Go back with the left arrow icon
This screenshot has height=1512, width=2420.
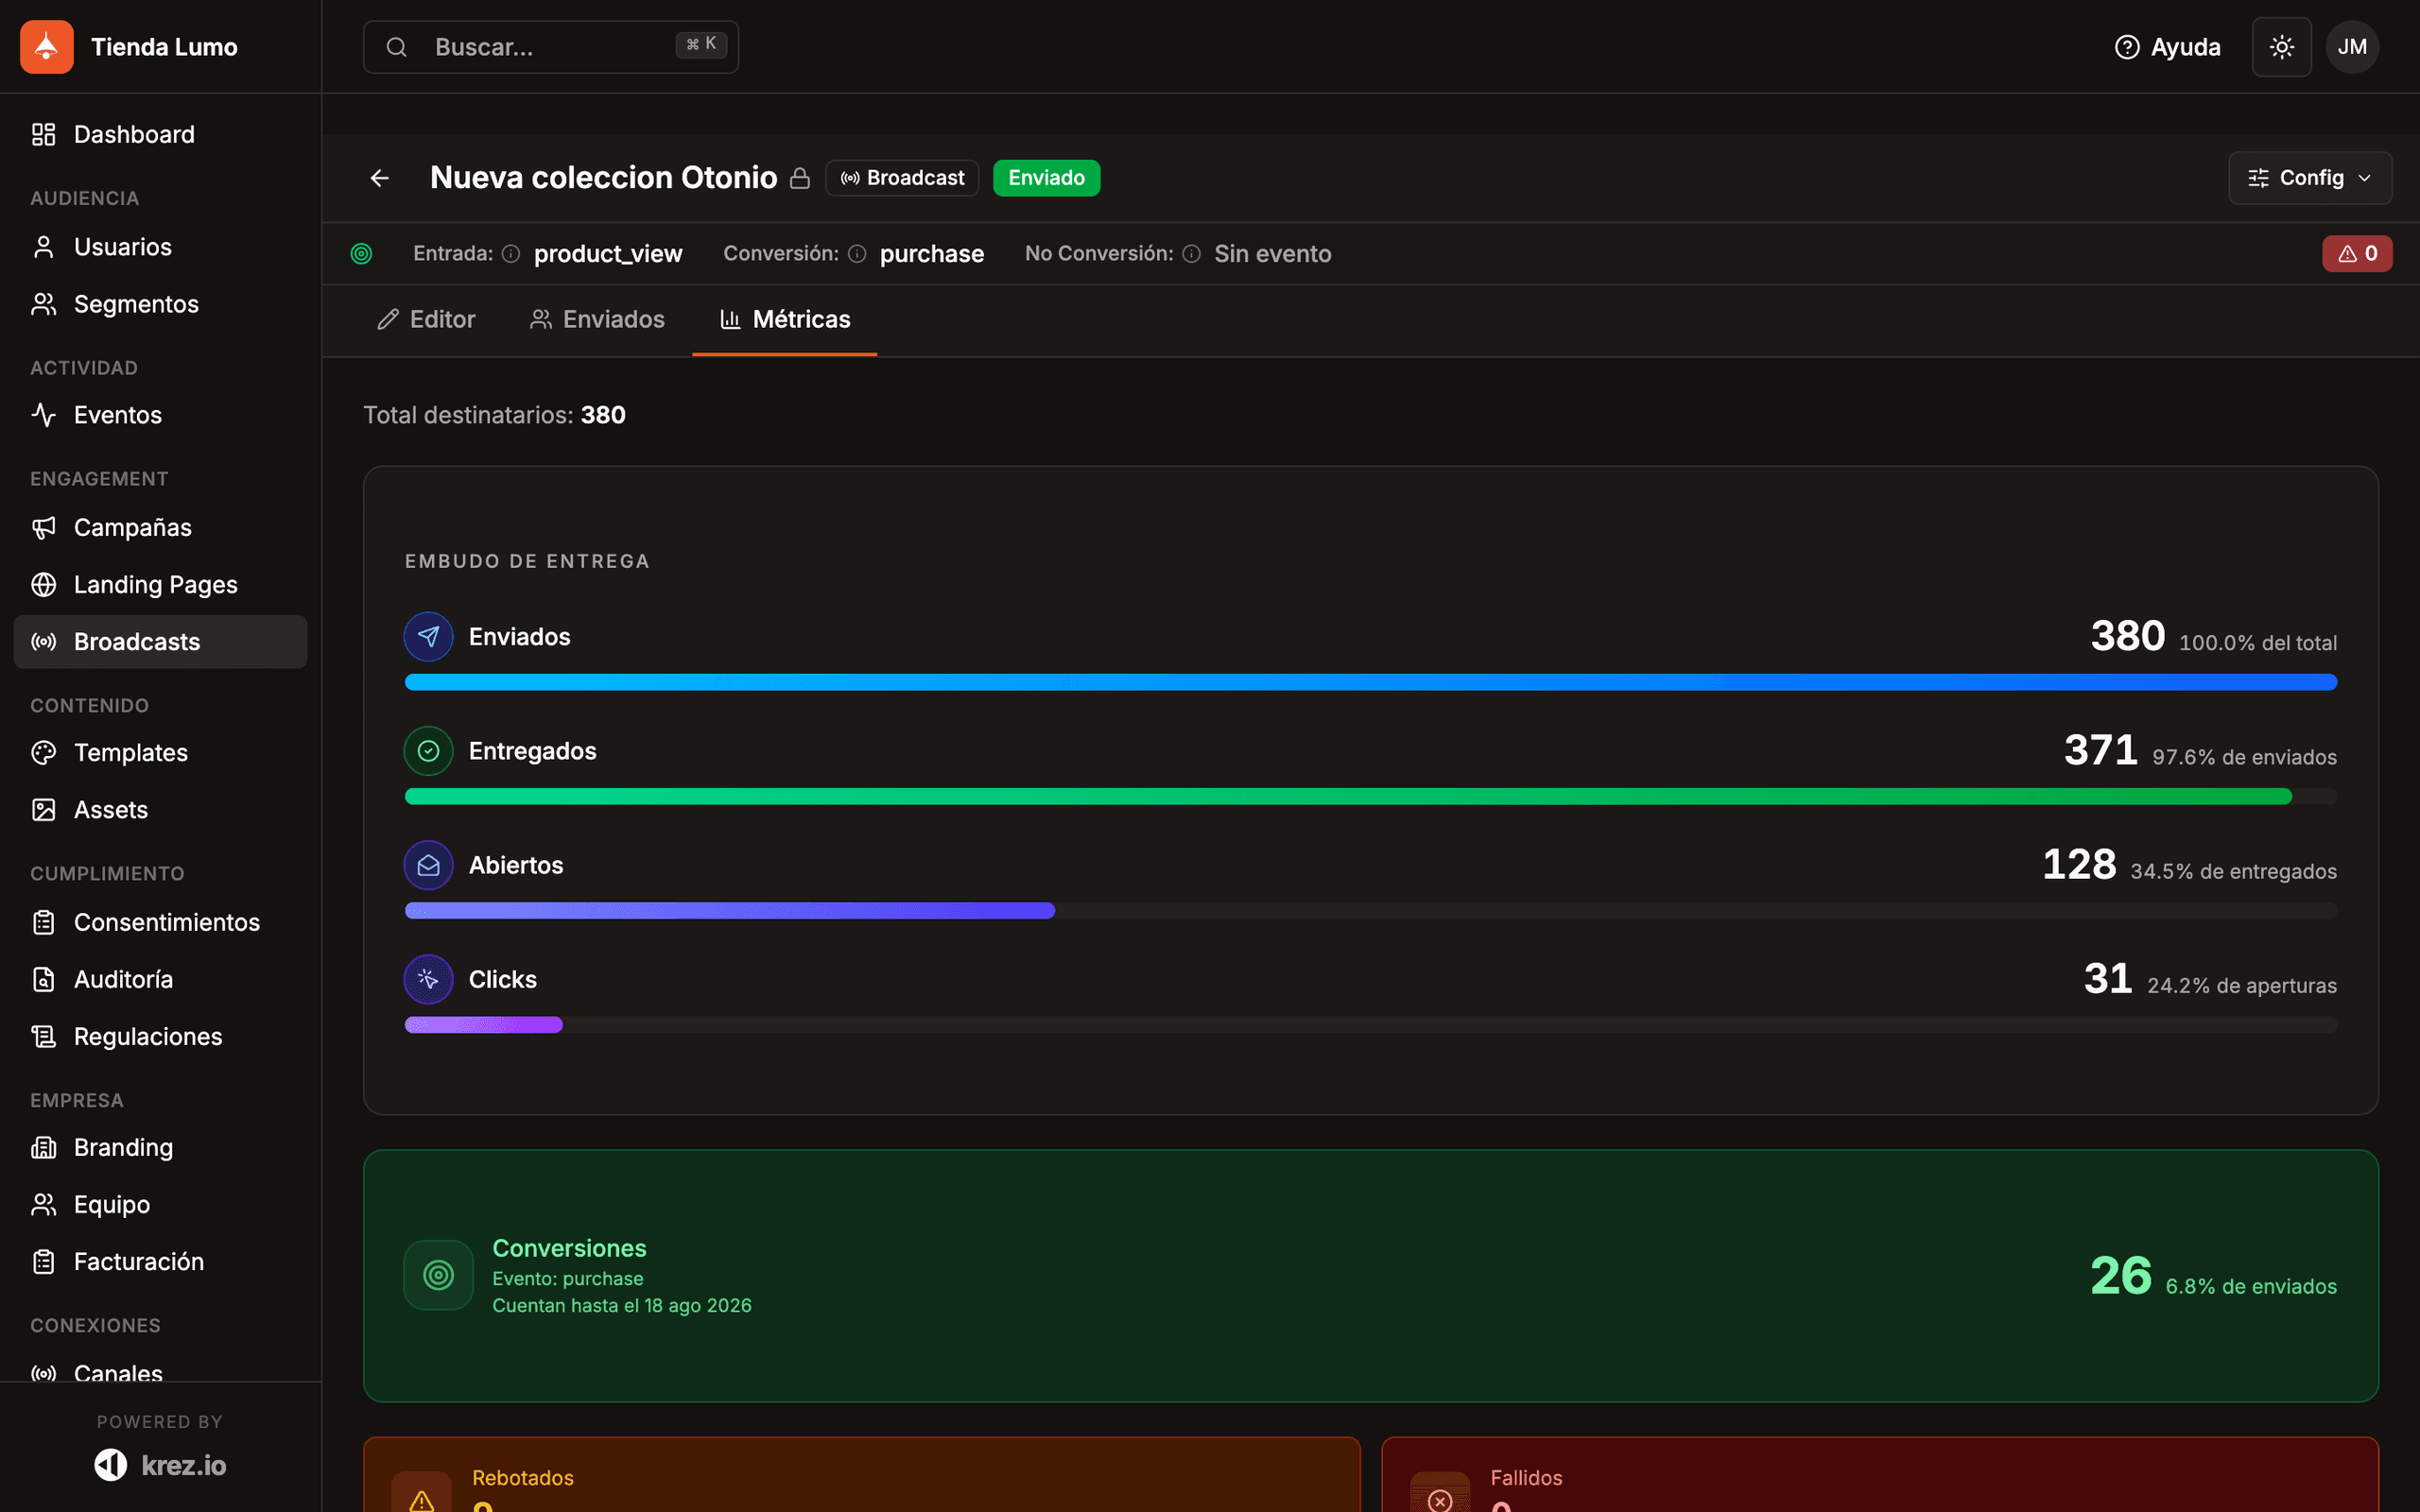380,178
